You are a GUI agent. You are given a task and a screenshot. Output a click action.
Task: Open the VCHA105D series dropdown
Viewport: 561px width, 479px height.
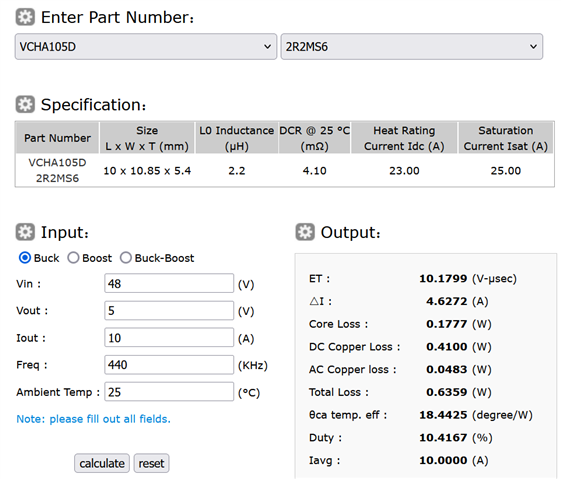[146, 47]
